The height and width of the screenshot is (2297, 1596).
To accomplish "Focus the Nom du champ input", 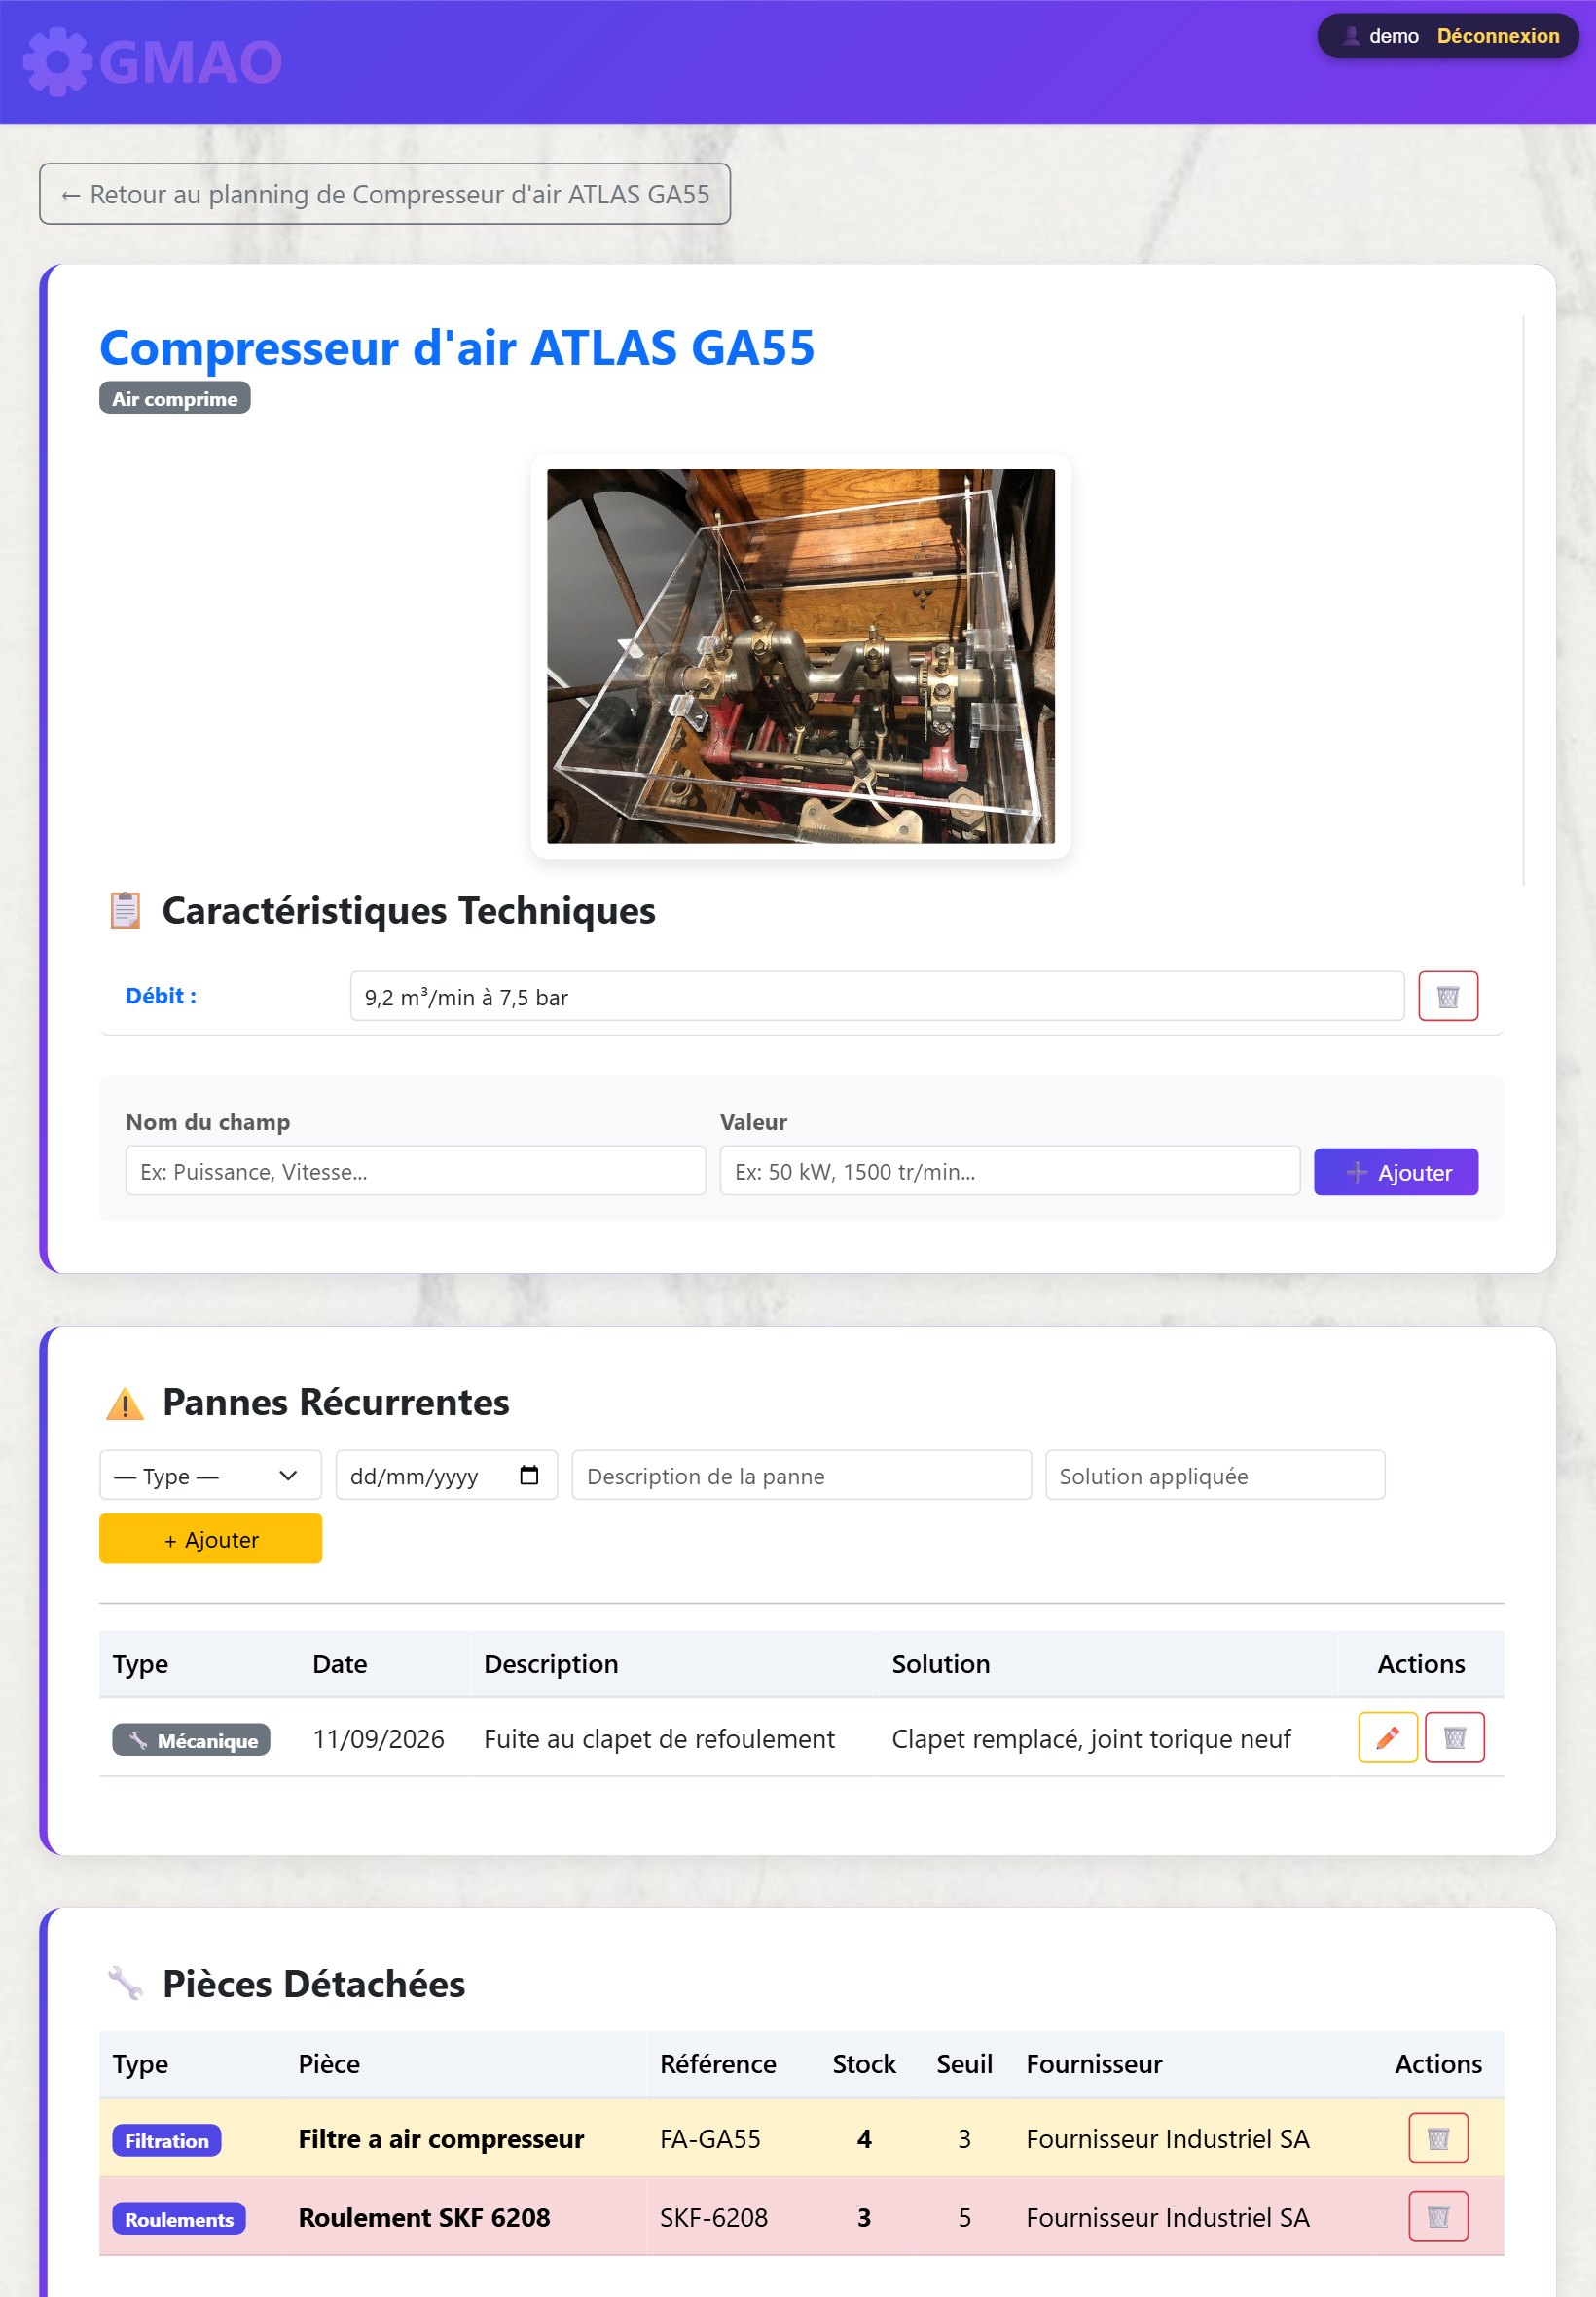I will 415,1171.
